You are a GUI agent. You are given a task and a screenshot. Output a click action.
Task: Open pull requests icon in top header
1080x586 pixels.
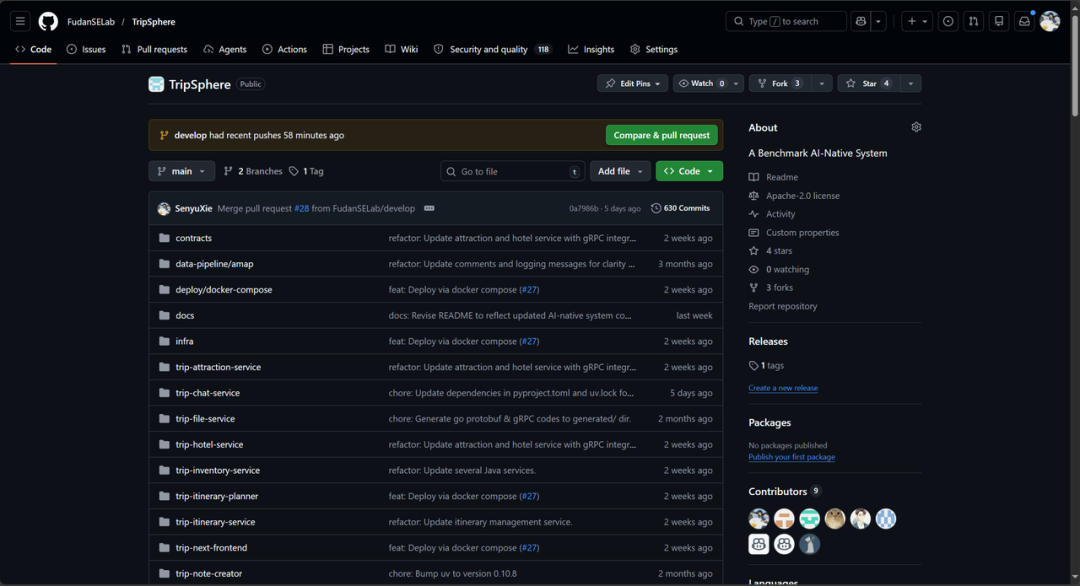[x=973, y=21]
